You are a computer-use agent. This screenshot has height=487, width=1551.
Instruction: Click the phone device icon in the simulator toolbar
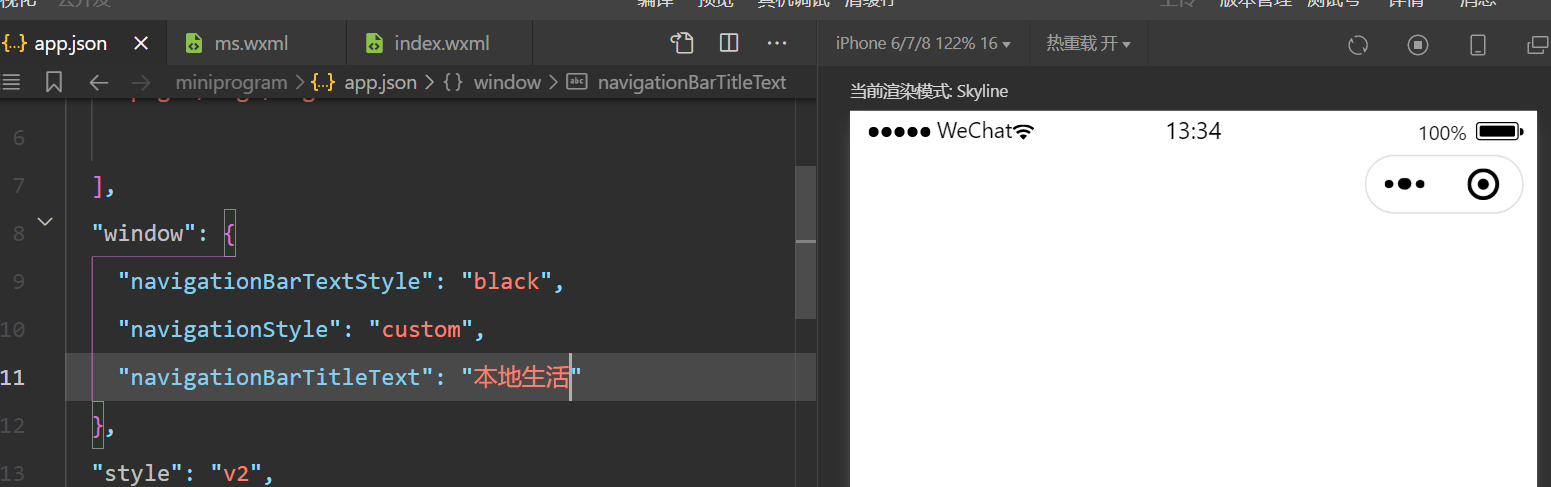pos(1478,44)
